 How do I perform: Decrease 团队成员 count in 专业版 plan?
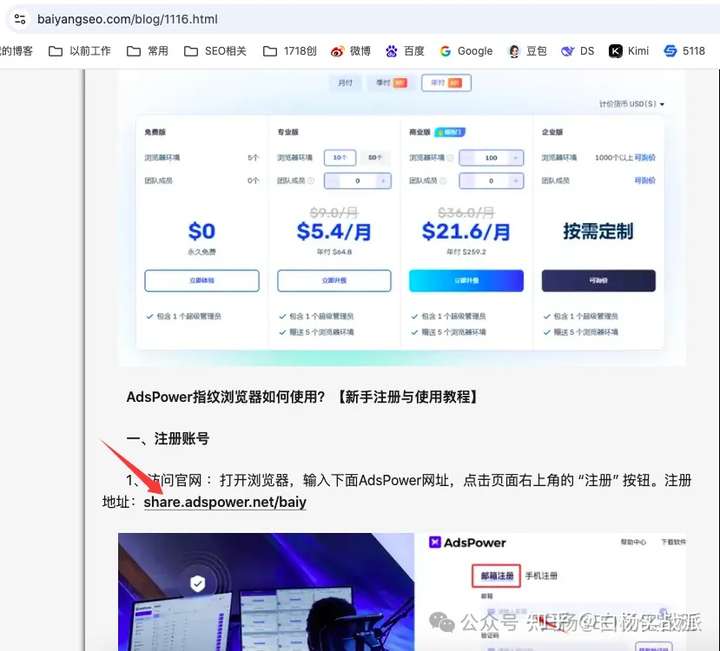[x=332, y=181]
